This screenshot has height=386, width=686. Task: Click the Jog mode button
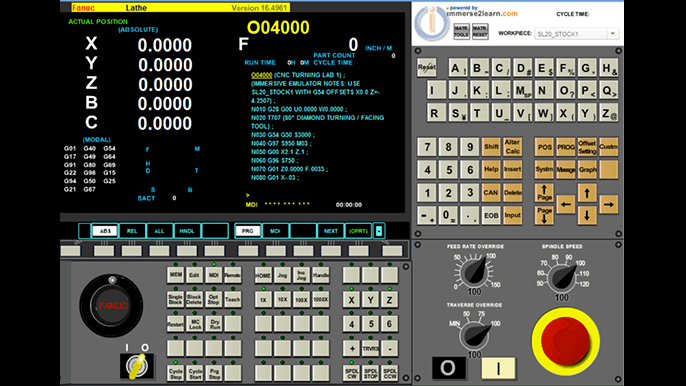tap(282, 275)
